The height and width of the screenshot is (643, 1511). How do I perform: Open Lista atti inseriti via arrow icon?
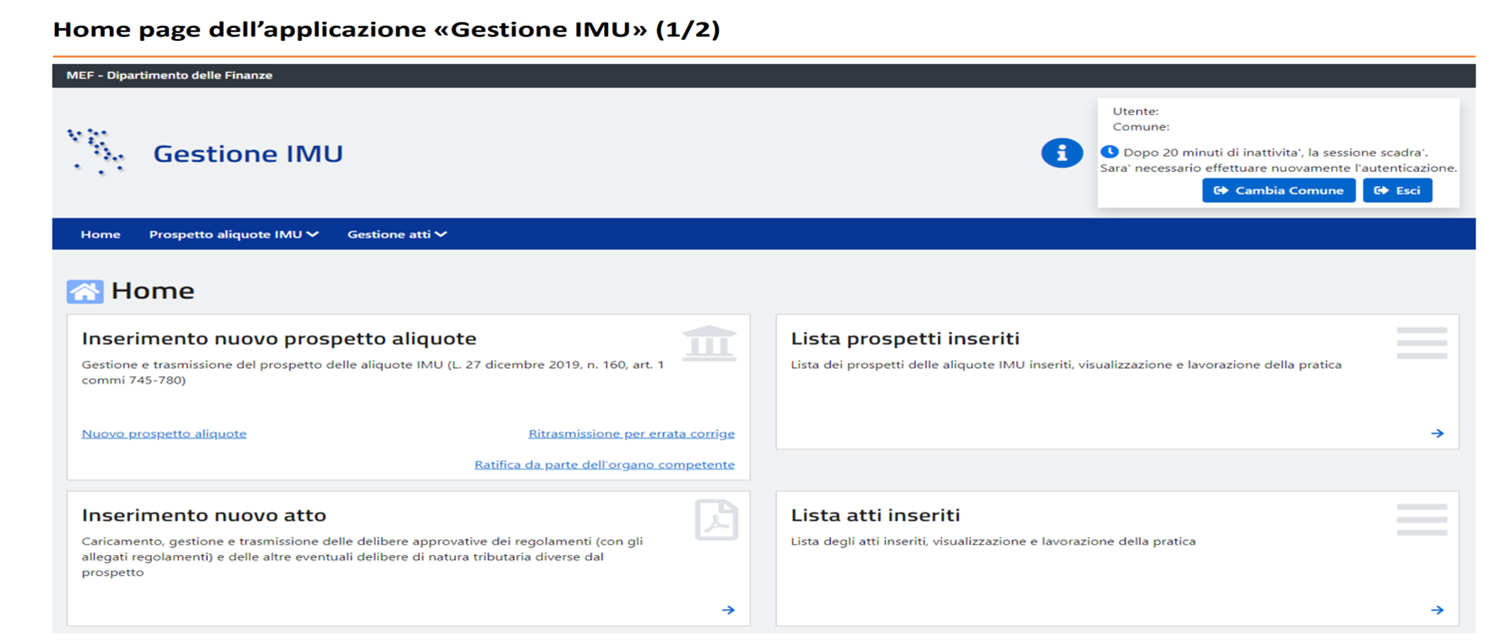(x=1437, y=609)
